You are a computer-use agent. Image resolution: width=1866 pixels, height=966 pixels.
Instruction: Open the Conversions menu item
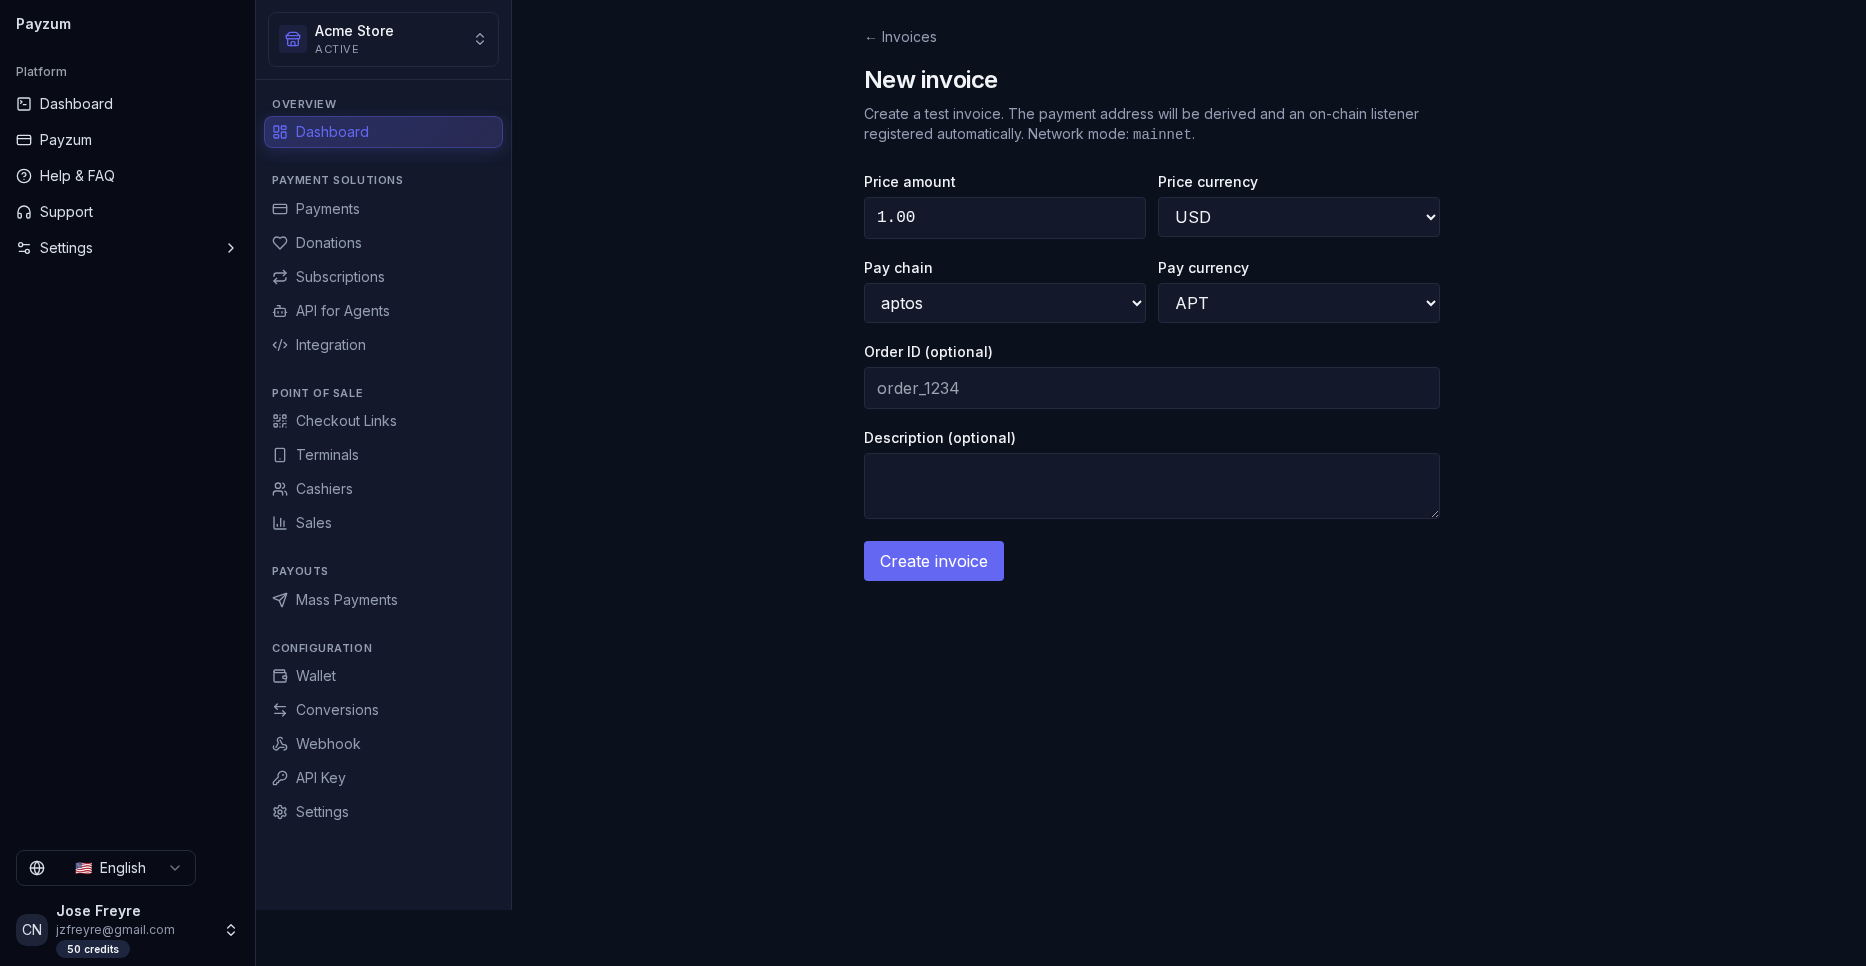point(383,710)
